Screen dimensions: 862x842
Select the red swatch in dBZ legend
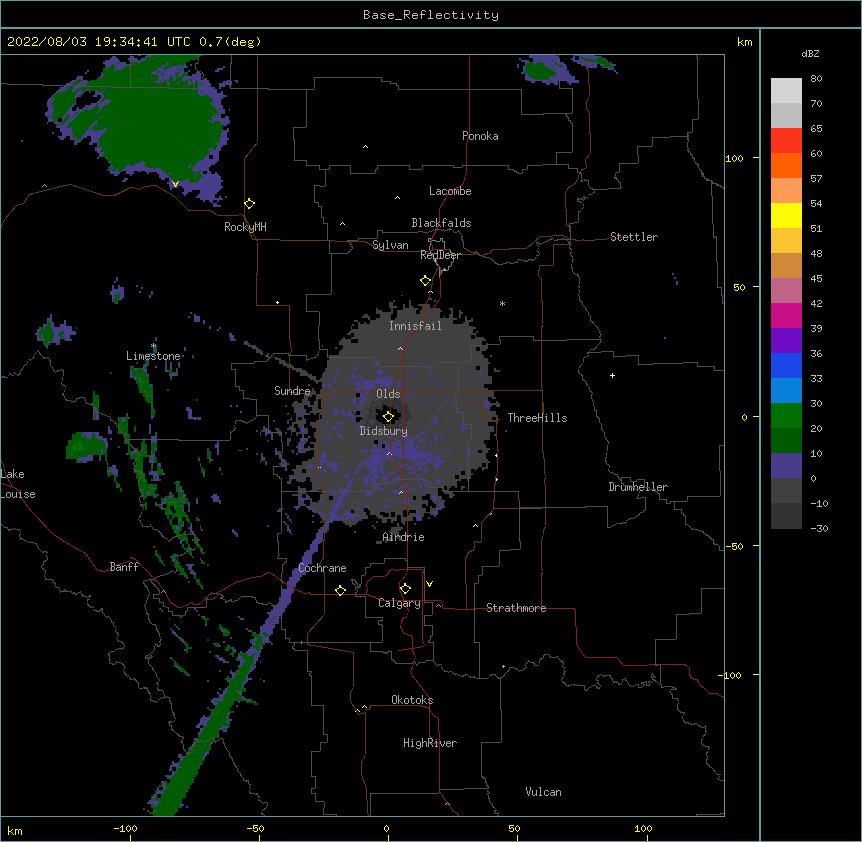pyautogui.click(x=786, y=140)
